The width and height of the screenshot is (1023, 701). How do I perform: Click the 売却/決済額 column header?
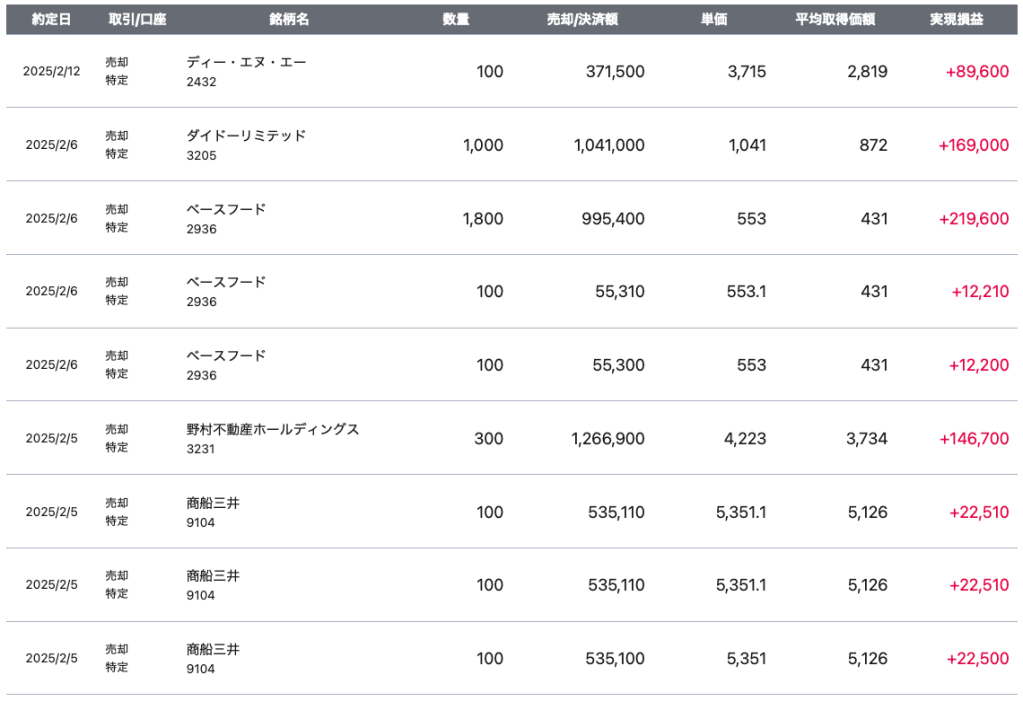point(582,20)
